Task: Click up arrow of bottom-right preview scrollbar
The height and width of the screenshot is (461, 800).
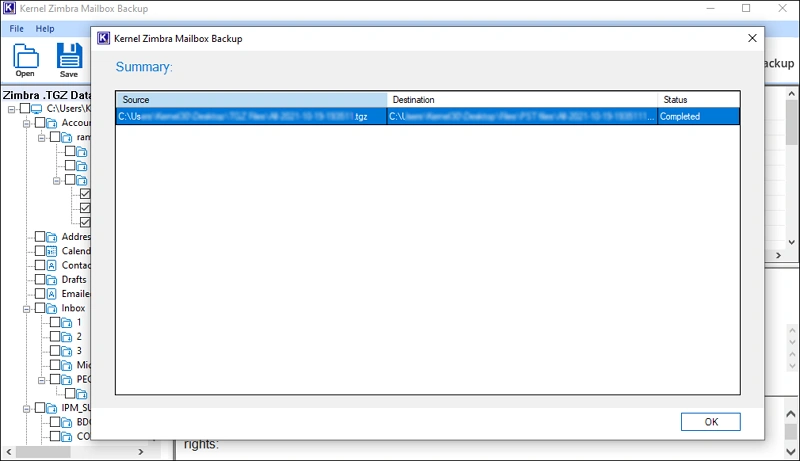Action: click(x=791, y=414)
